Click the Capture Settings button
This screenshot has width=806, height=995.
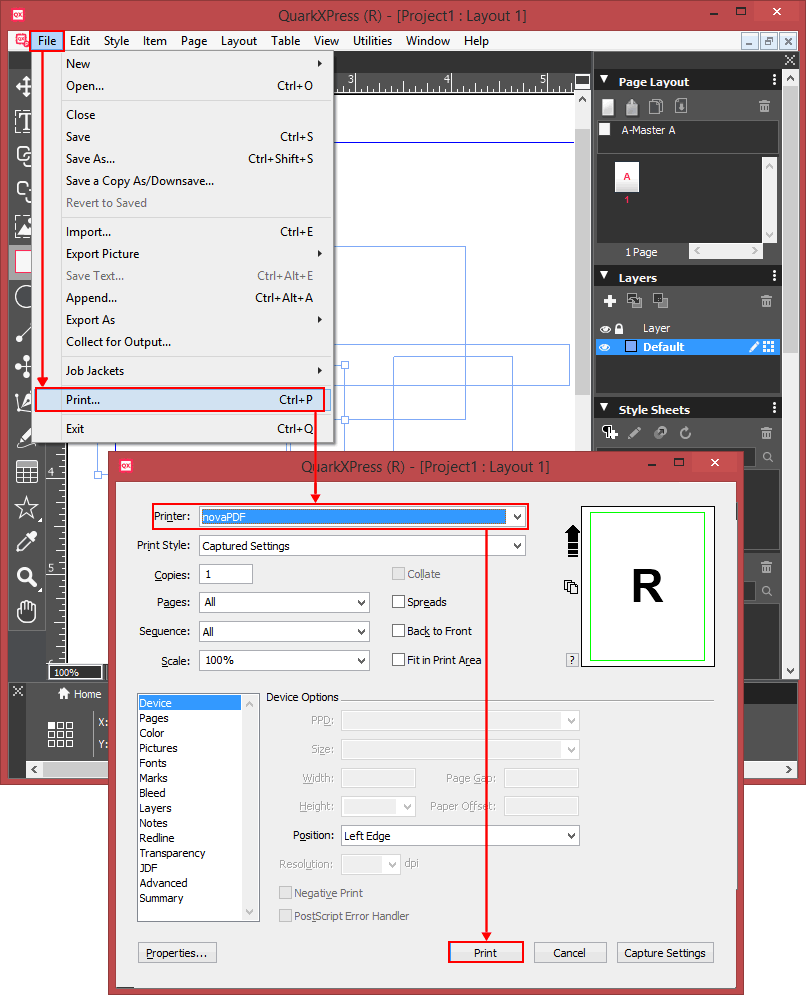[x=665, y=953]
